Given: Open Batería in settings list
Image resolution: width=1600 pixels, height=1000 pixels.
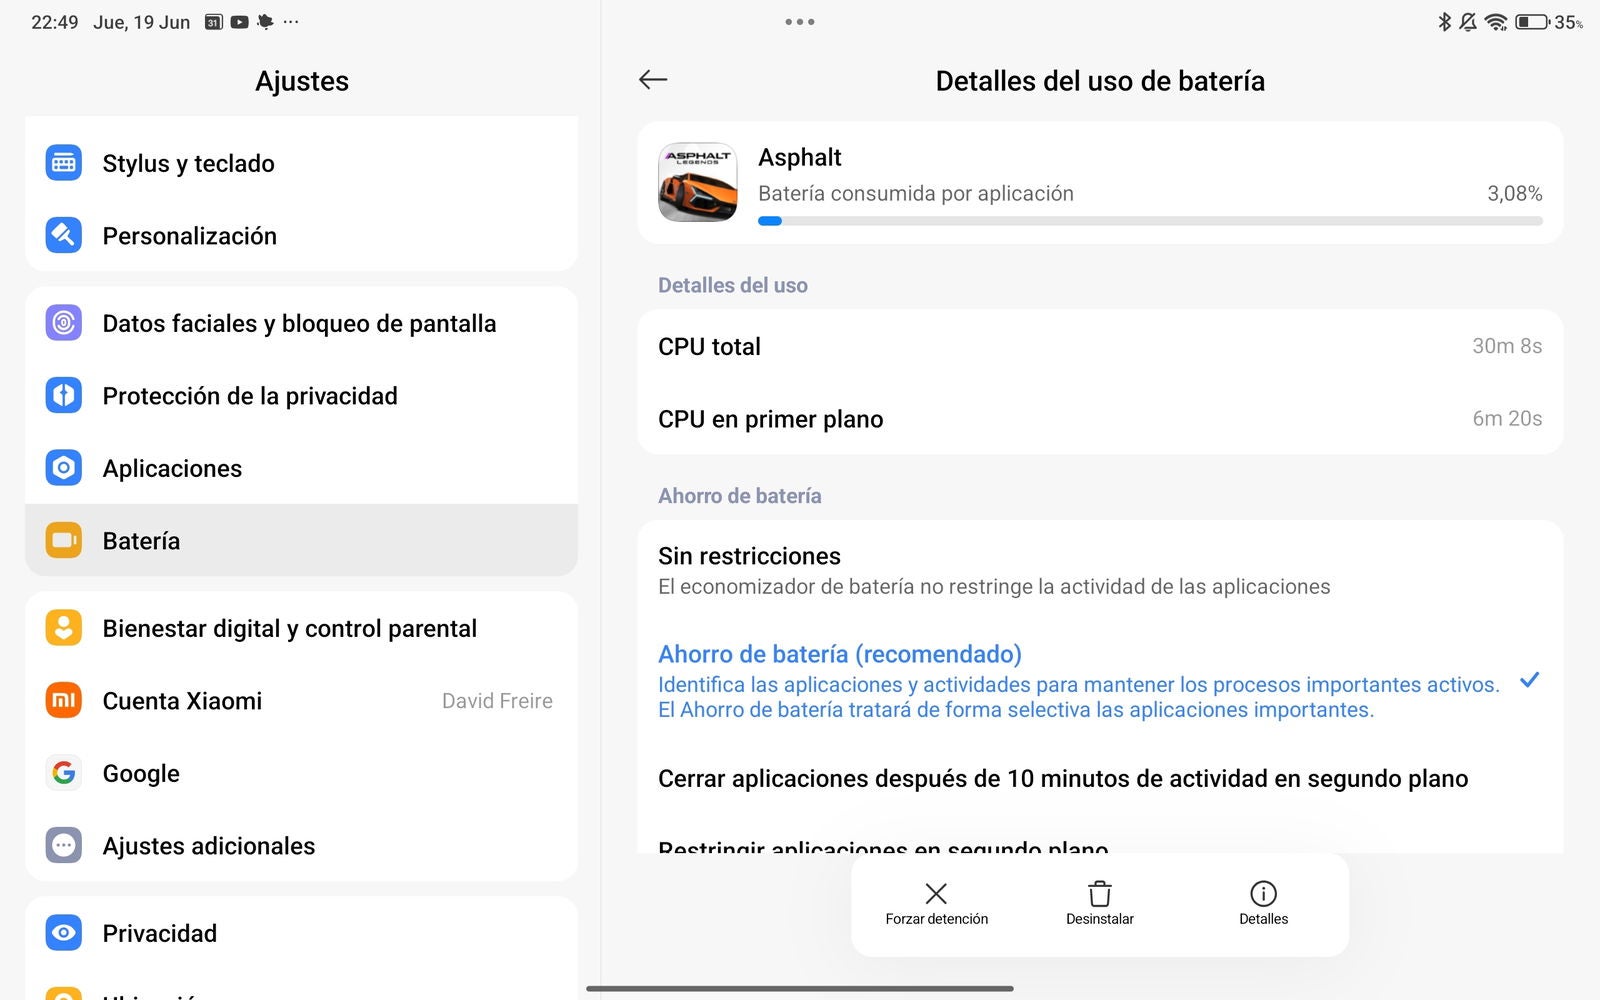Looking at the screenshot, I should coord(301,541).
